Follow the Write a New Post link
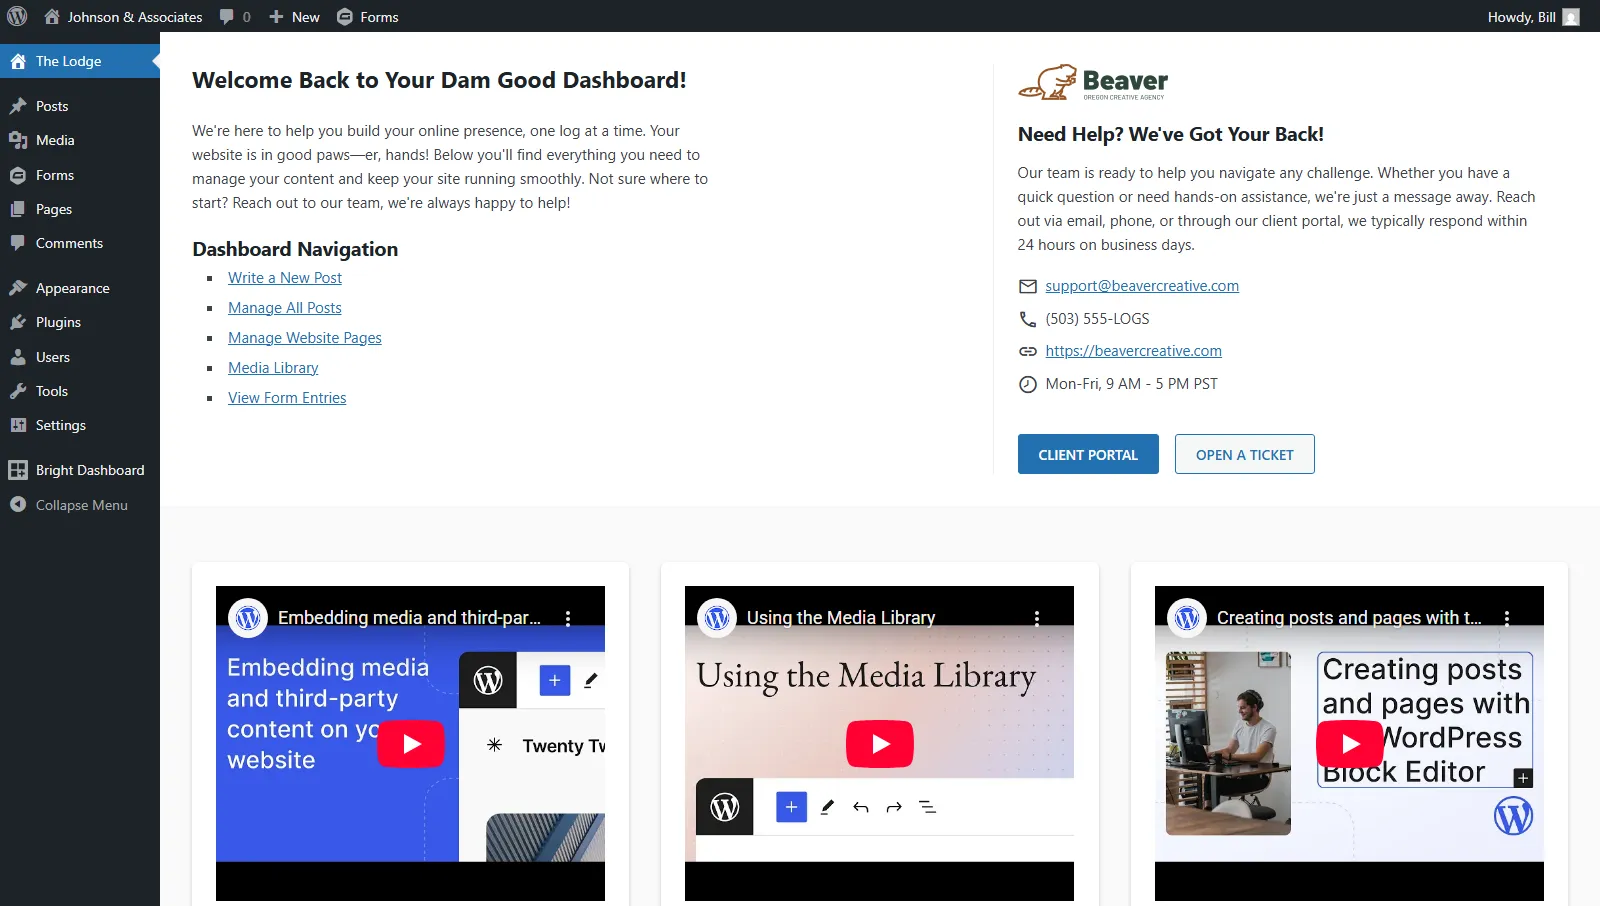 click(285, 278)
